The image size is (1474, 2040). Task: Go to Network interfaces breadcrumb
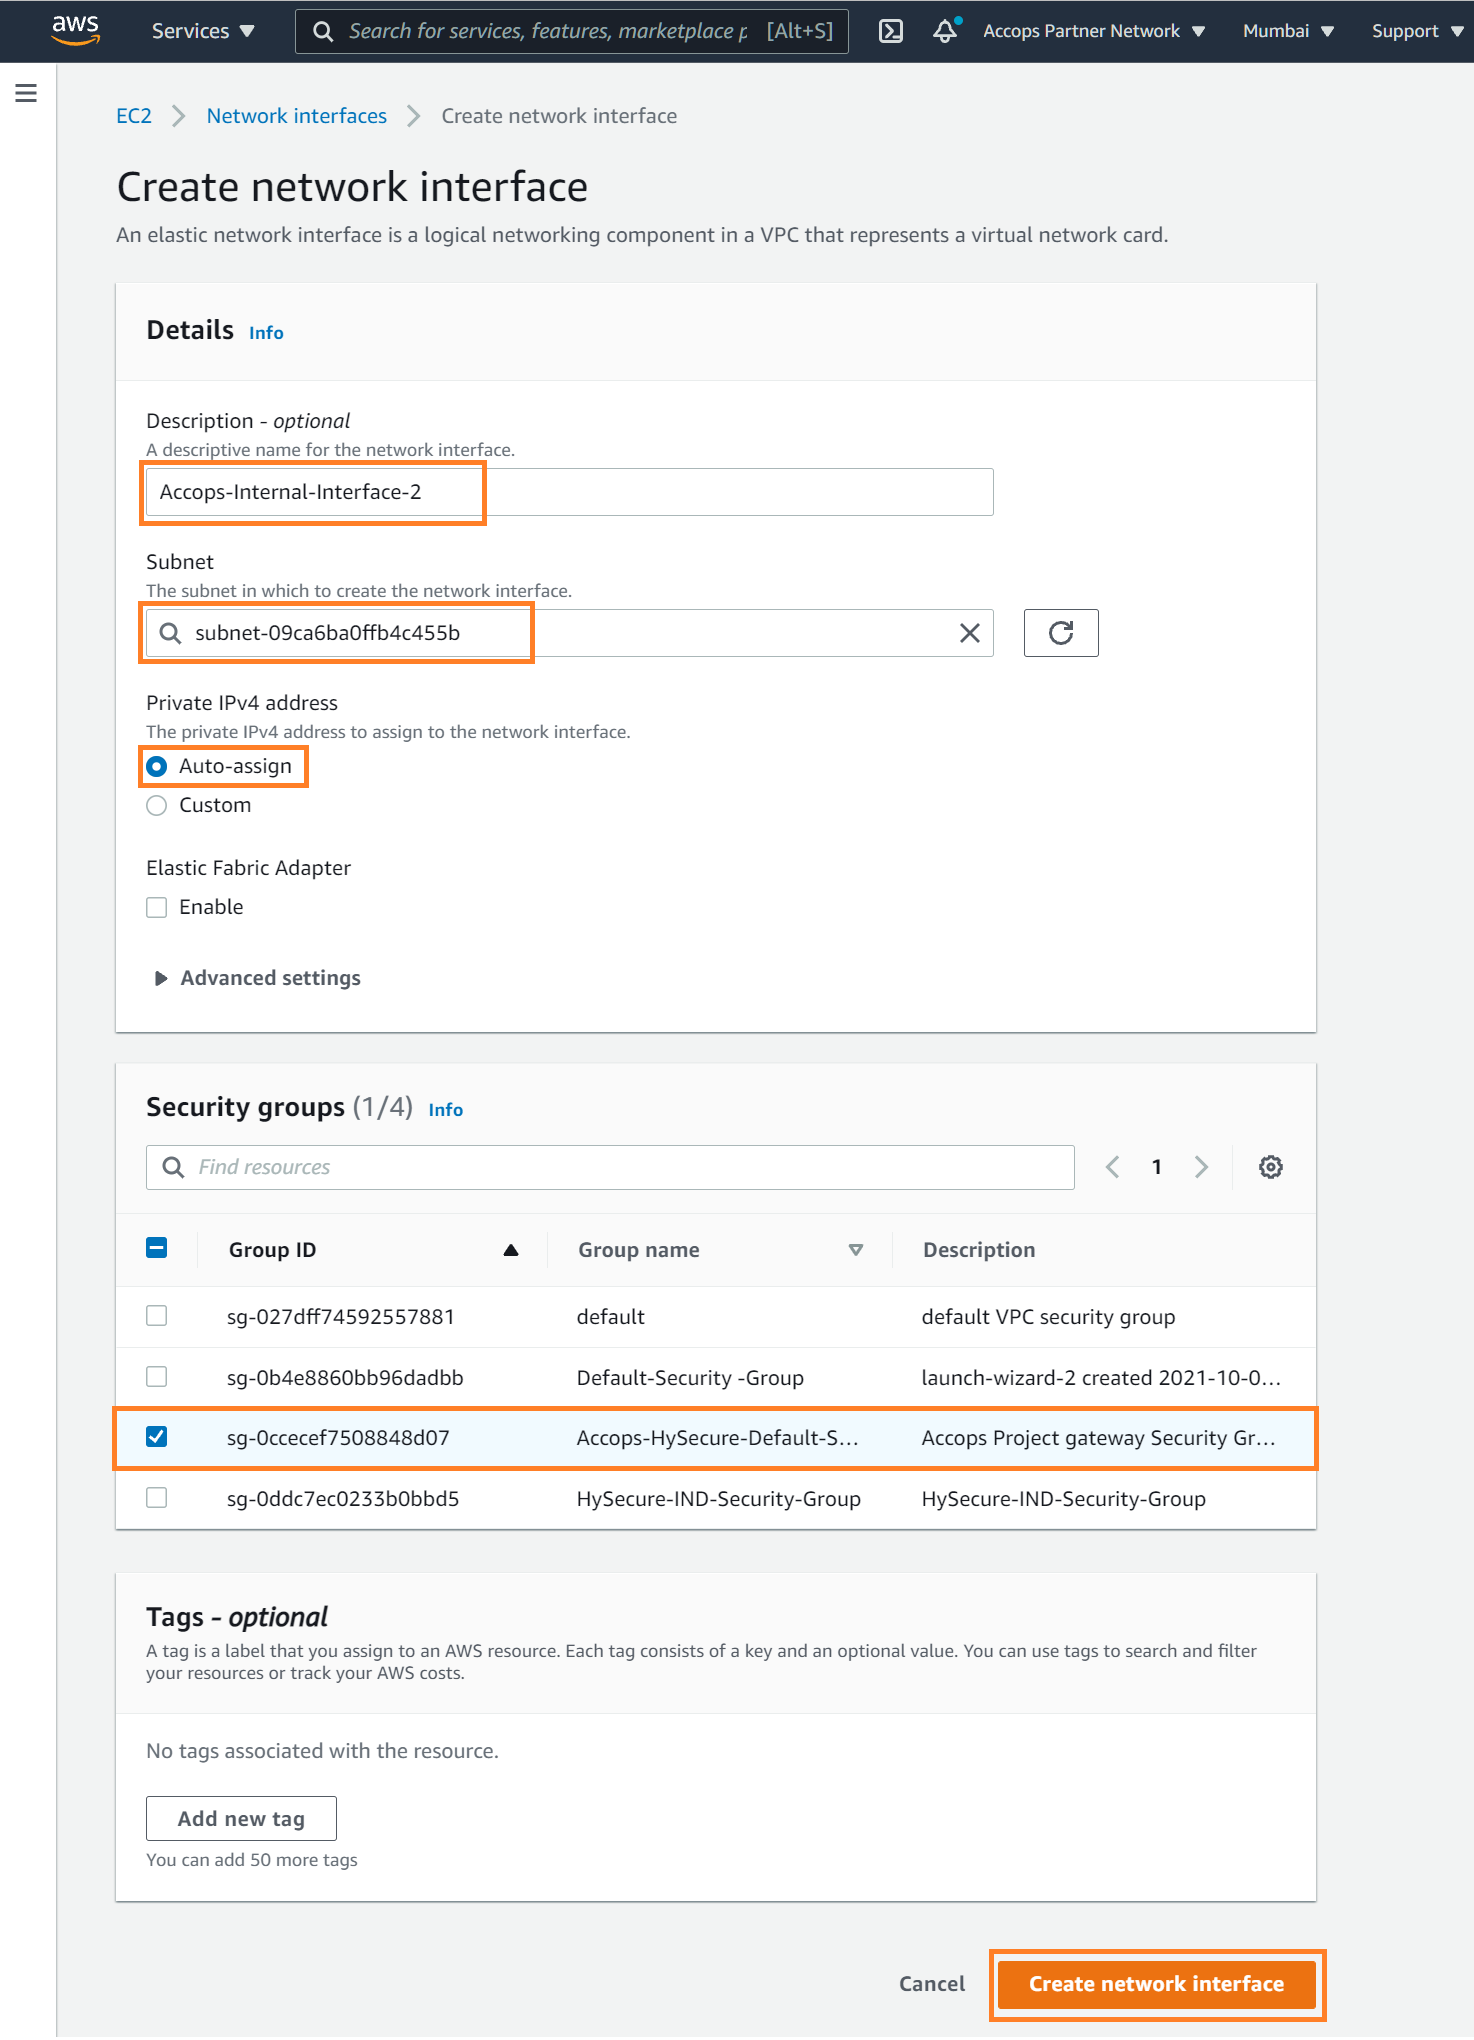pyautogui.click(x=297, y=116)
